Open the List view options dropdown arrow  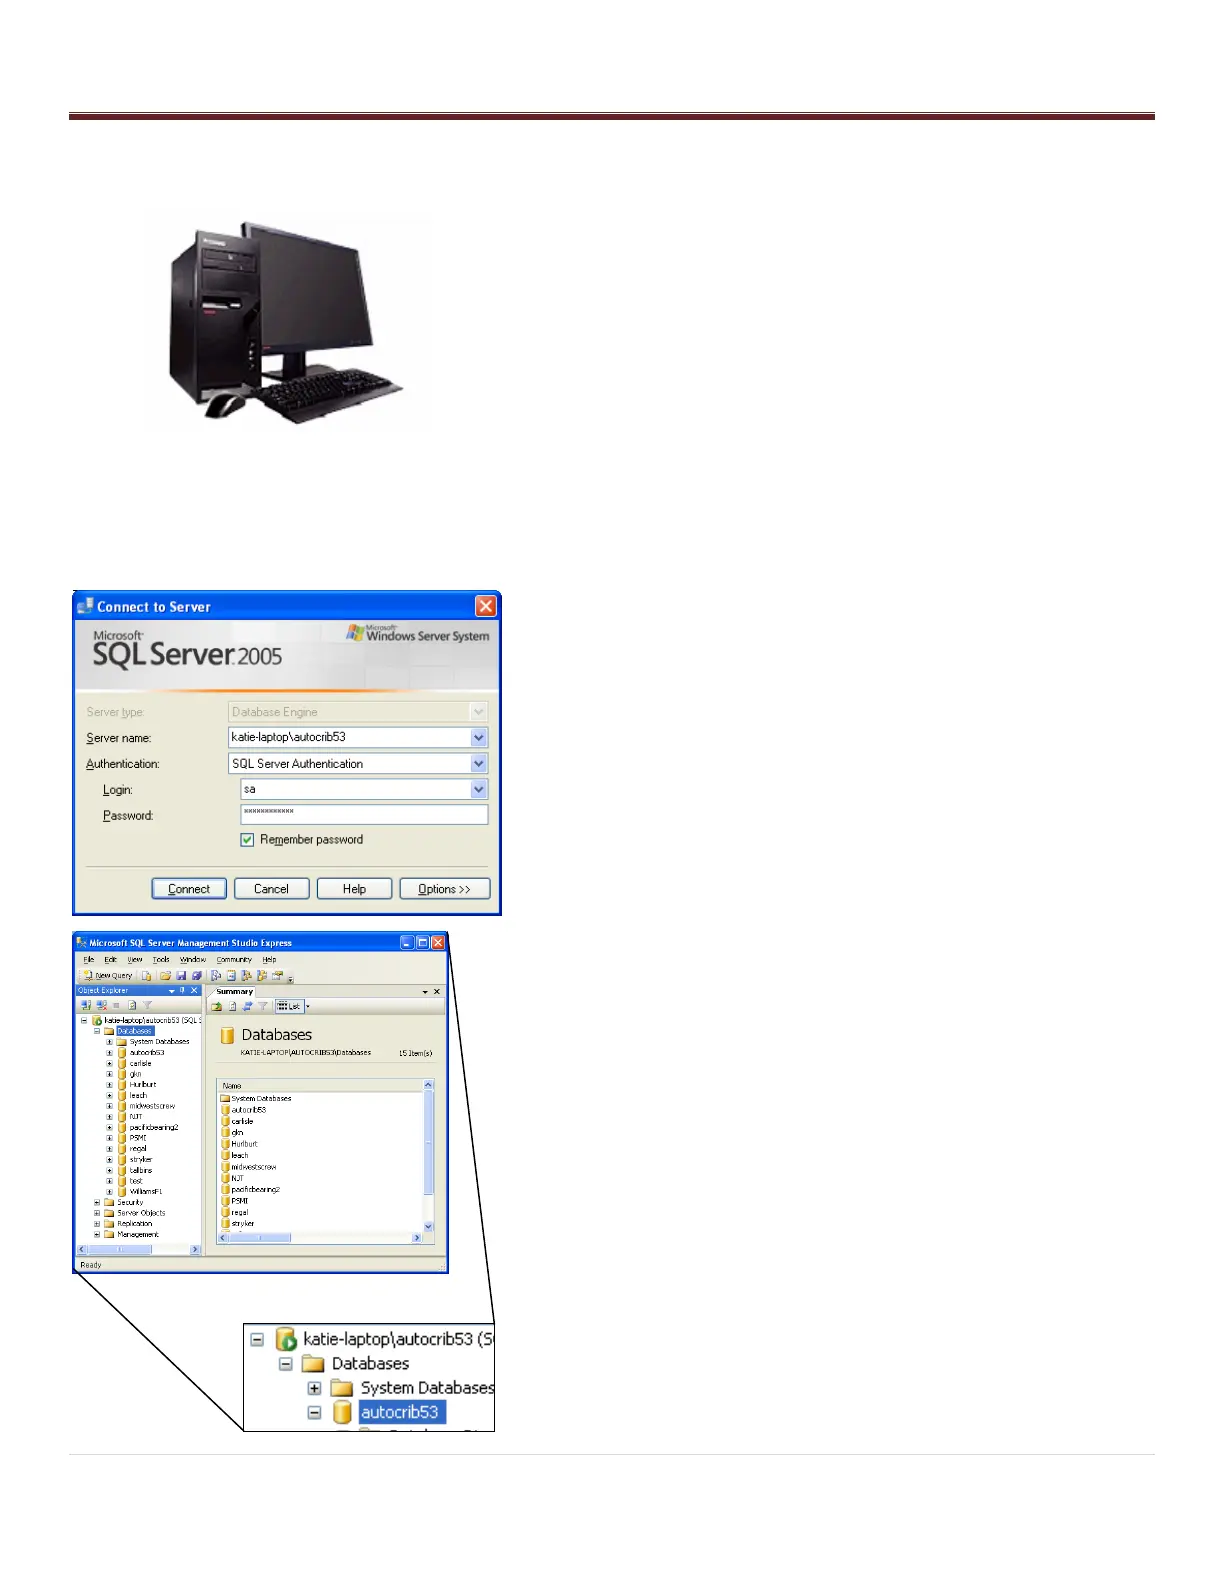tap(308, 1006)
